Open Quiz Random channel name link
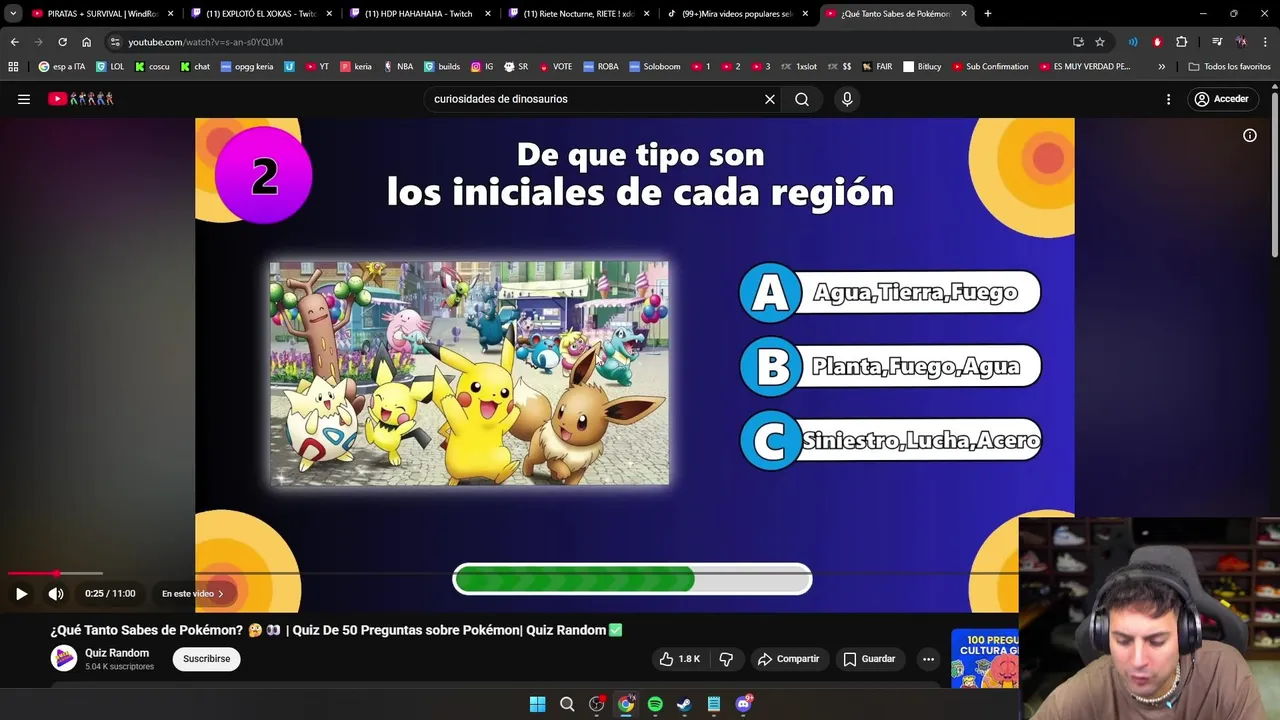The width and height of the screenshot is (1280, 720). pyautogui.click(x=117, y=653)
